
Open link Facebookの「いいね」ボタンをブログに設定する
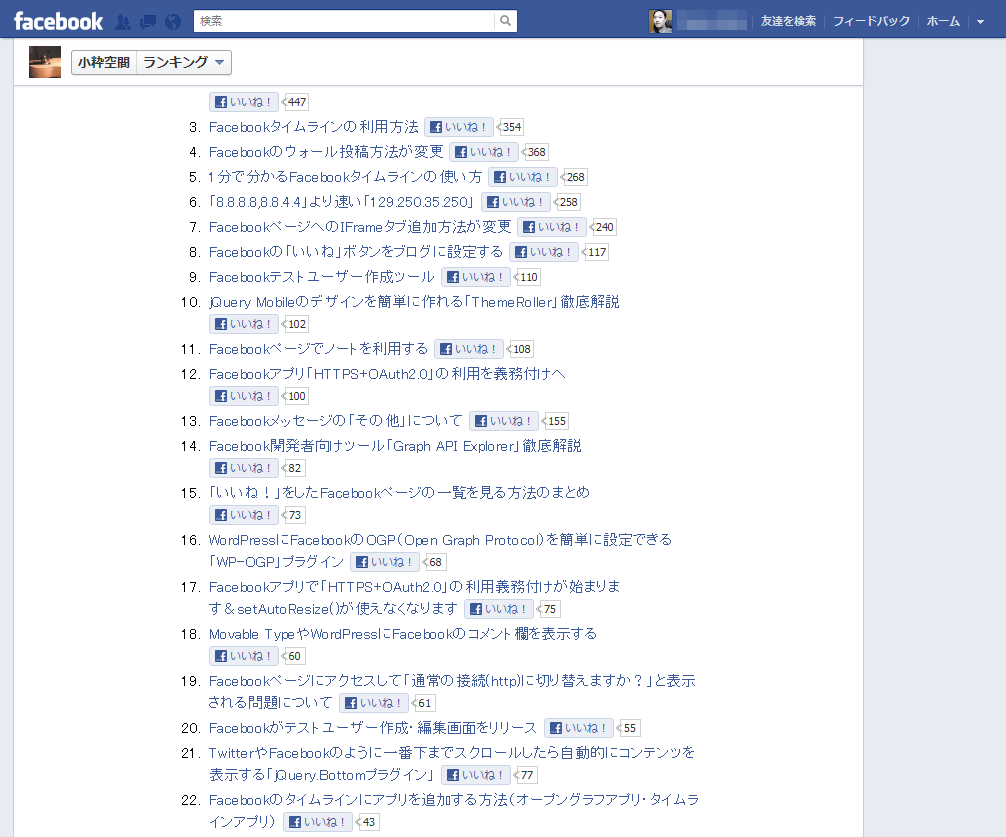(356, 252)
